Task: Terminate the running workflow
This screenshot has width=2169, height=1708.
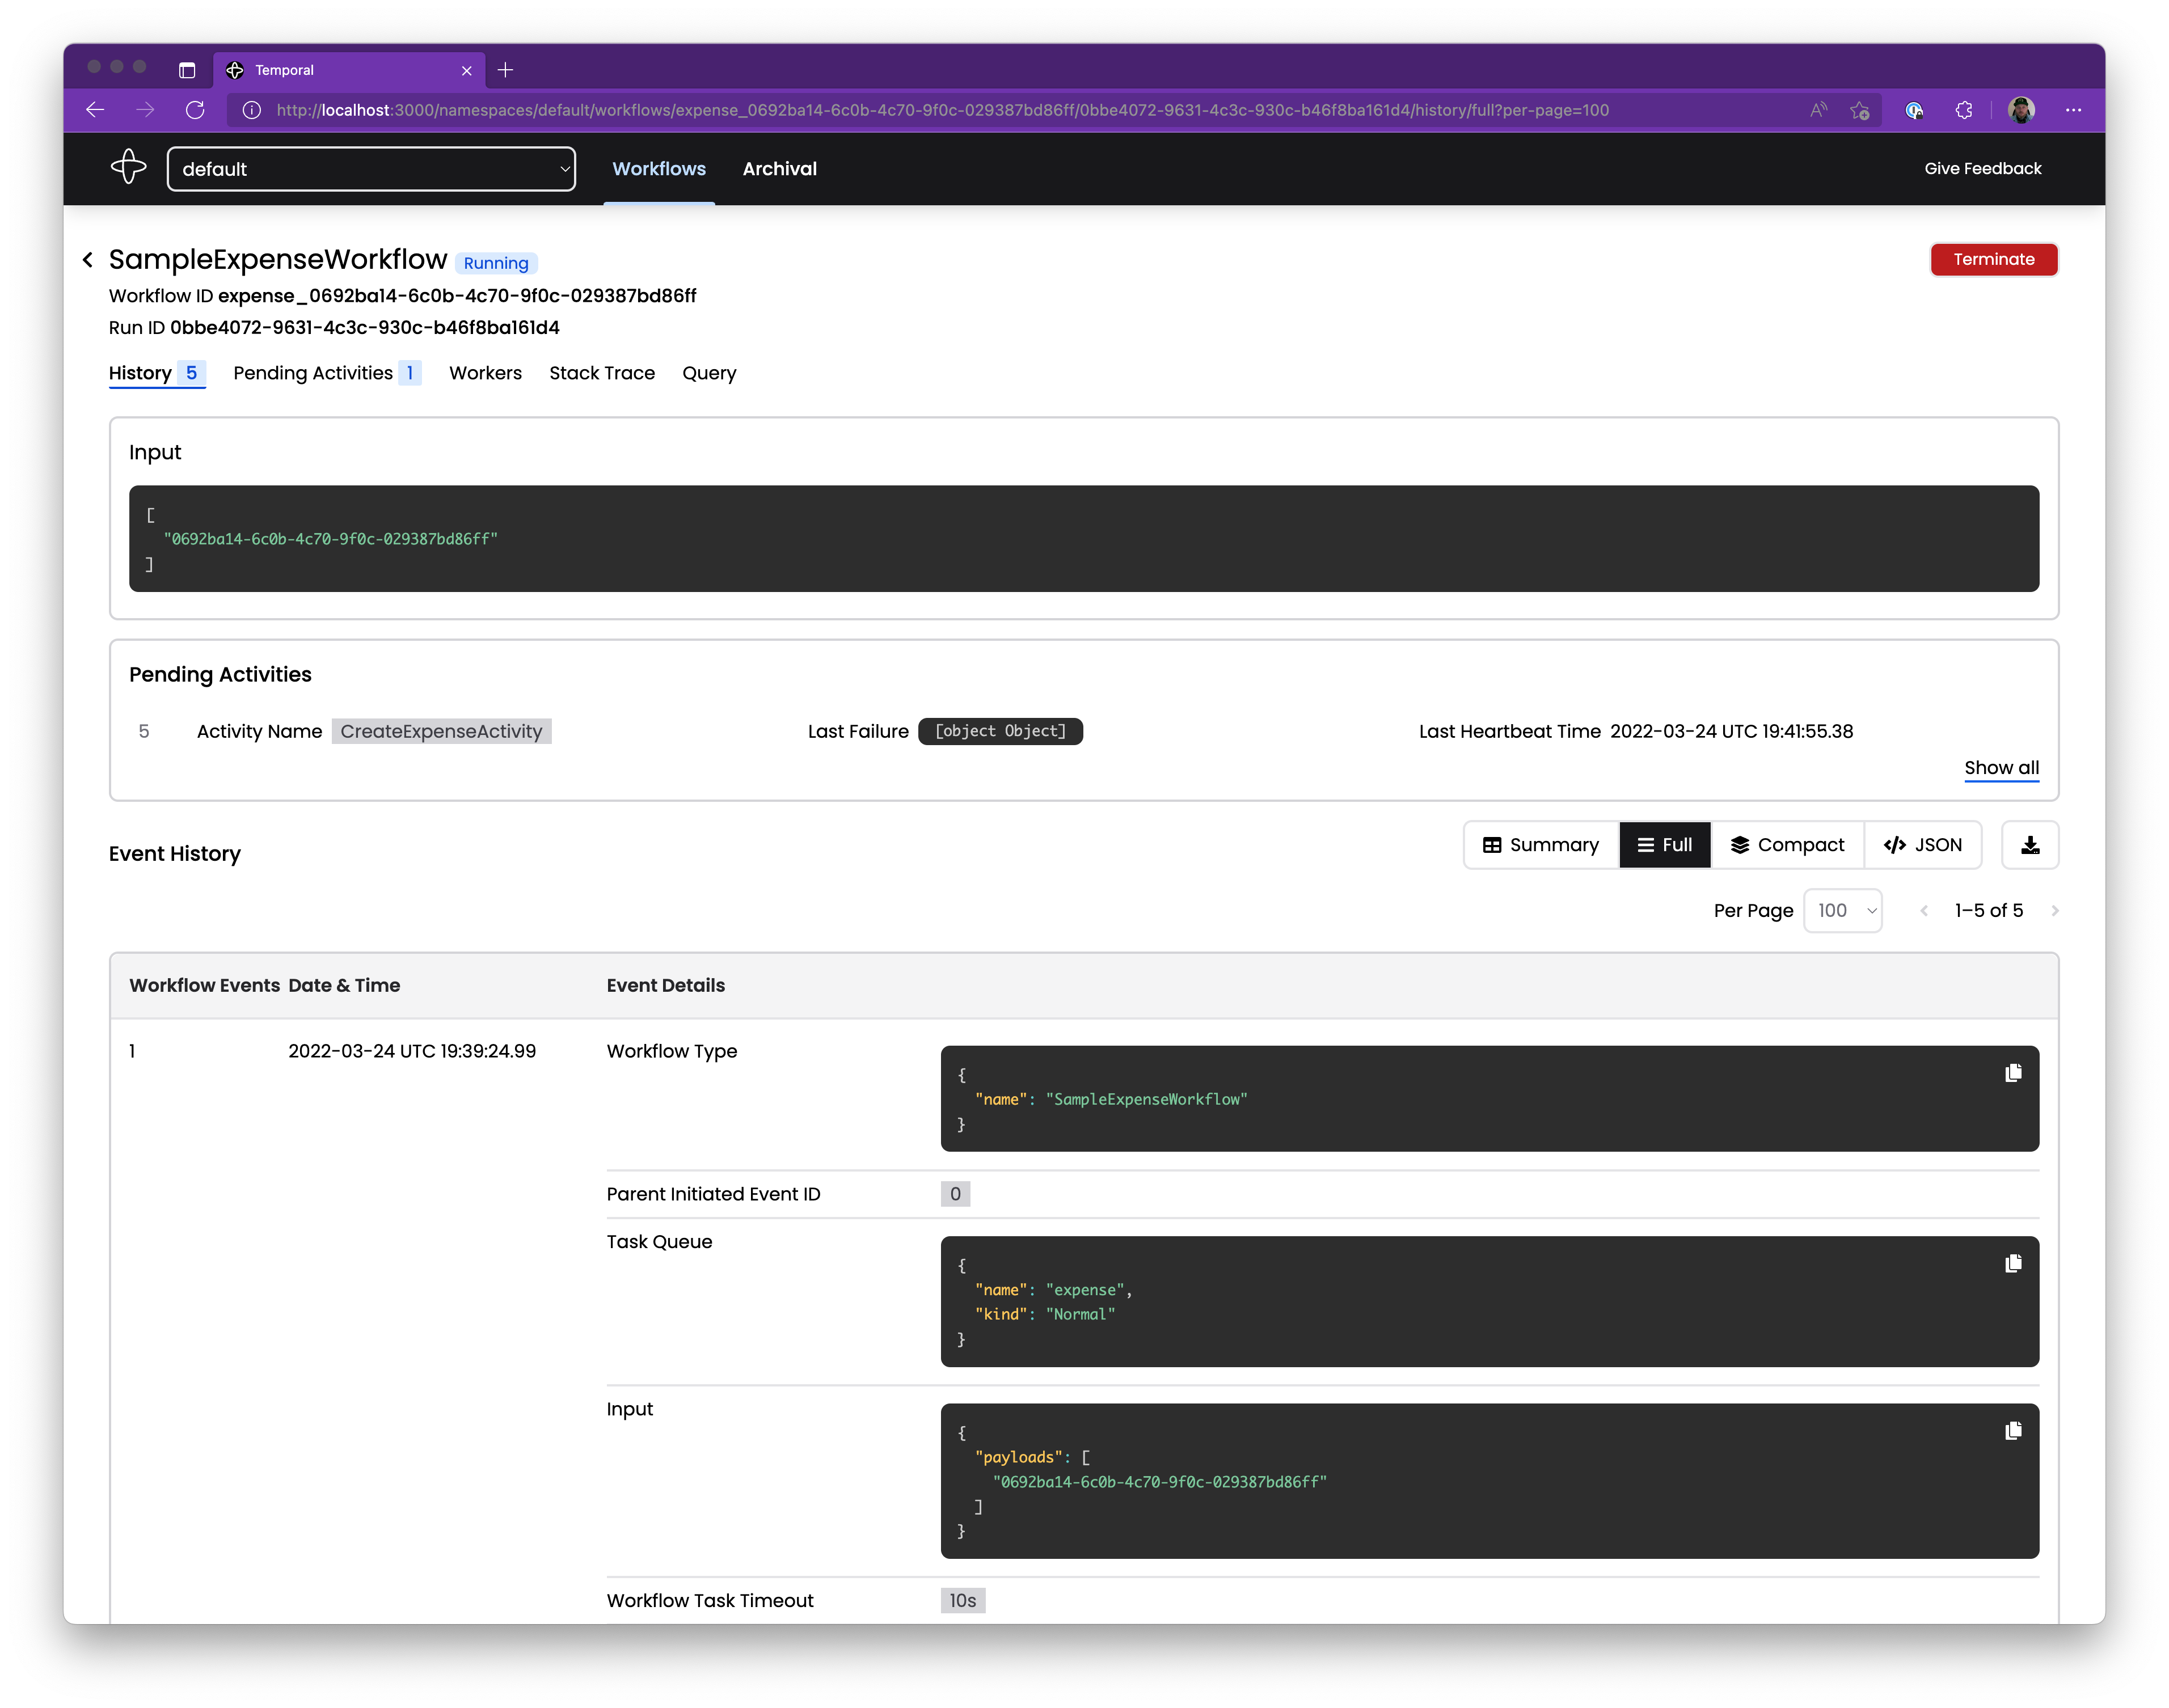Action: (x=1993, y=260)
